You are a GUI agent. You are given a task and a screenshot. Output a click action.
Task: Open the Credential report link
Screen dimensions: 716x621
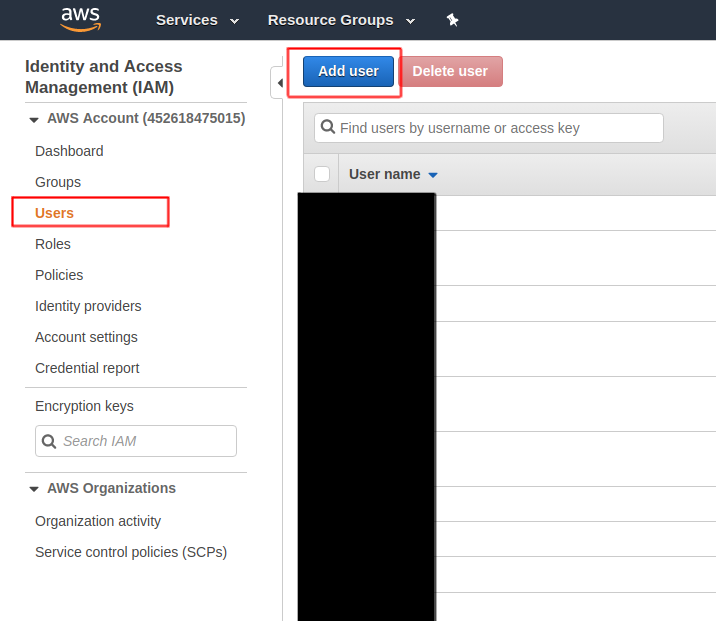(x=87, y=368)
